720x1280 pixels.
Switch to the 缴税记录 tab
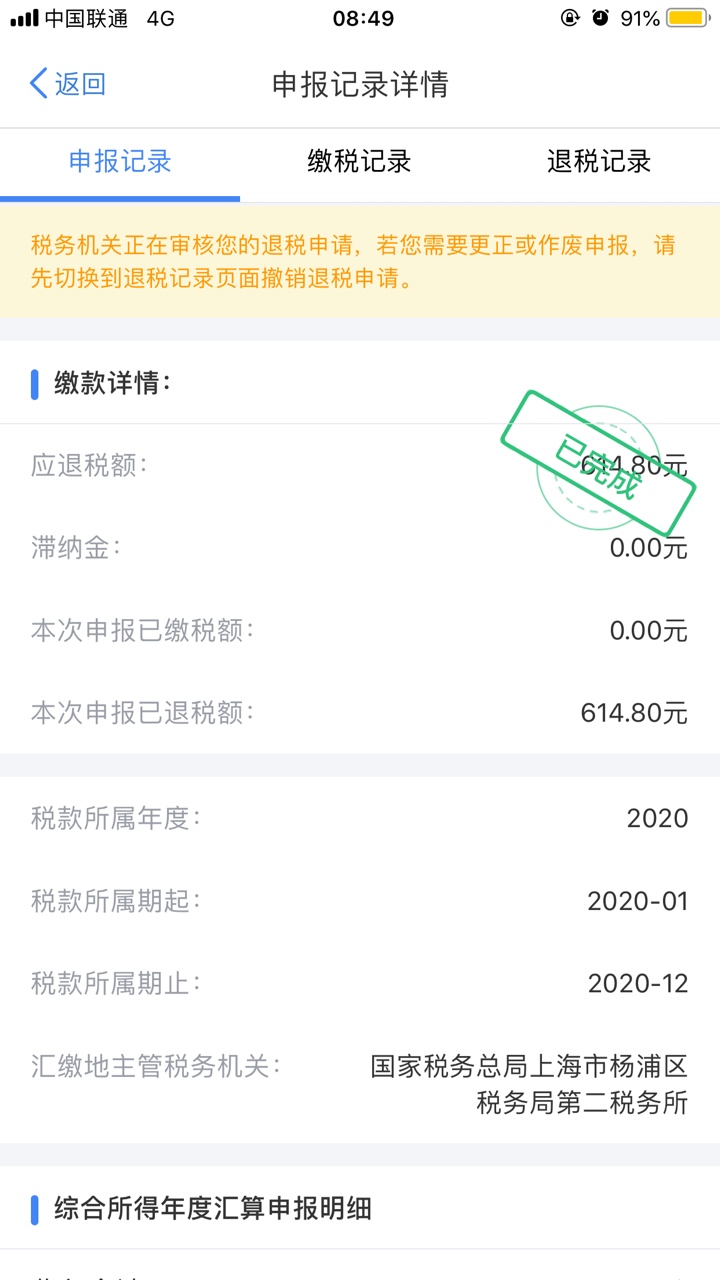[x=359, y=162]
